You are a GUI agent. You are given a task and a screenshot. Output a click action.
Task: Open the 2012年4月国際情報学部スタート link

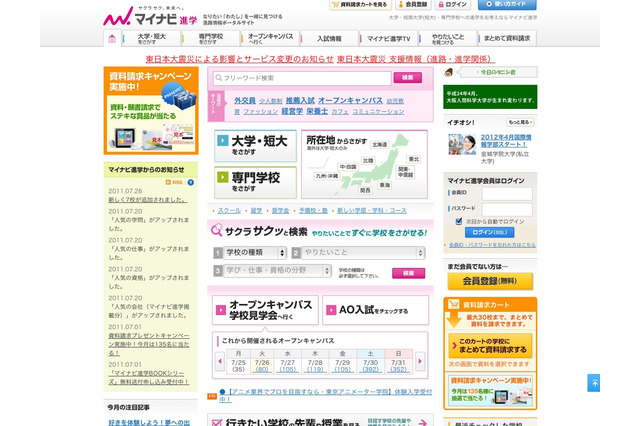click(x=506, y=141)
